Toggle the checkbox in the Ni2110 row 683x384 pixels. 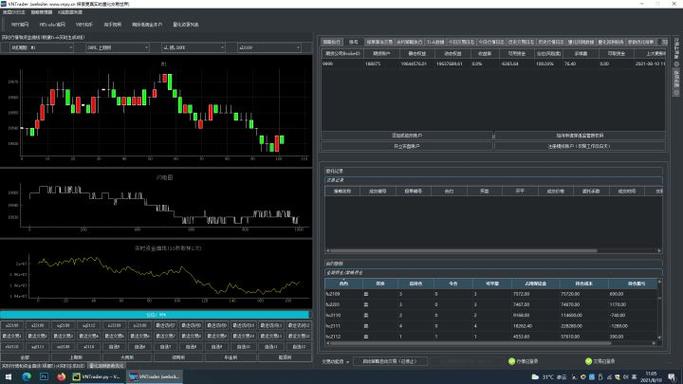pyautogui.click(x=366, y=315)
